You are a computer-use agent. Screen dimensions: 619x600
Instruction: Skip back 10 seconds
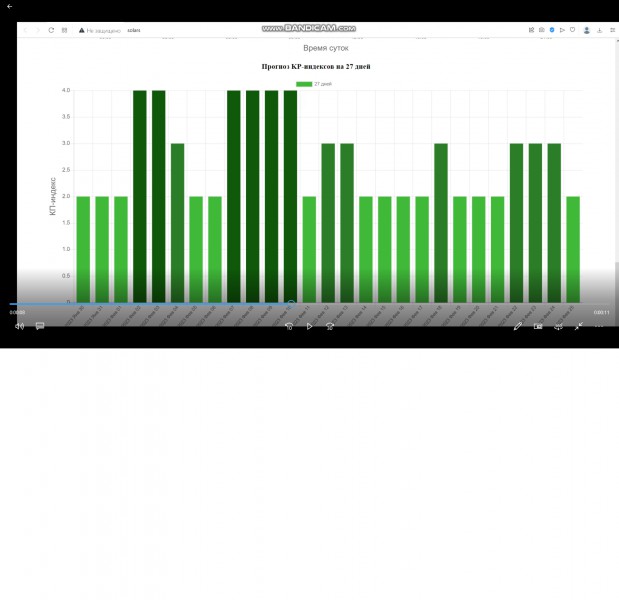[x=289, y=326]
